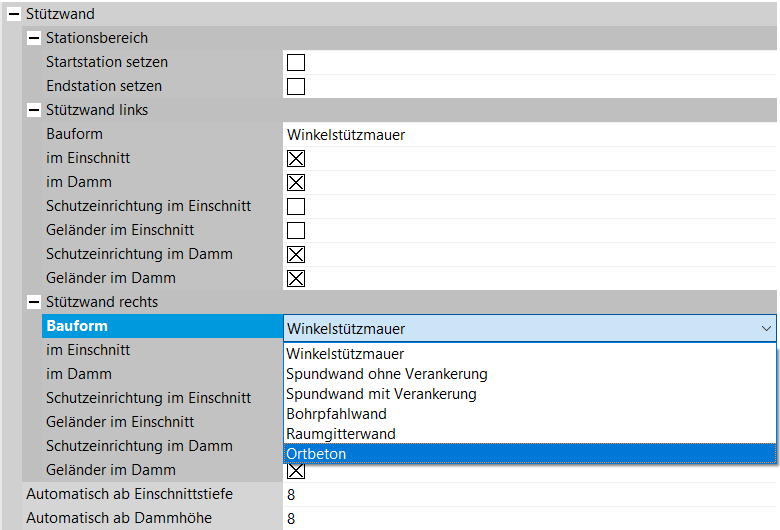The width and height of the screenshot is (780, 530).
Task: Enable the Startstation setzen checkbox
Action: (296, 62)
